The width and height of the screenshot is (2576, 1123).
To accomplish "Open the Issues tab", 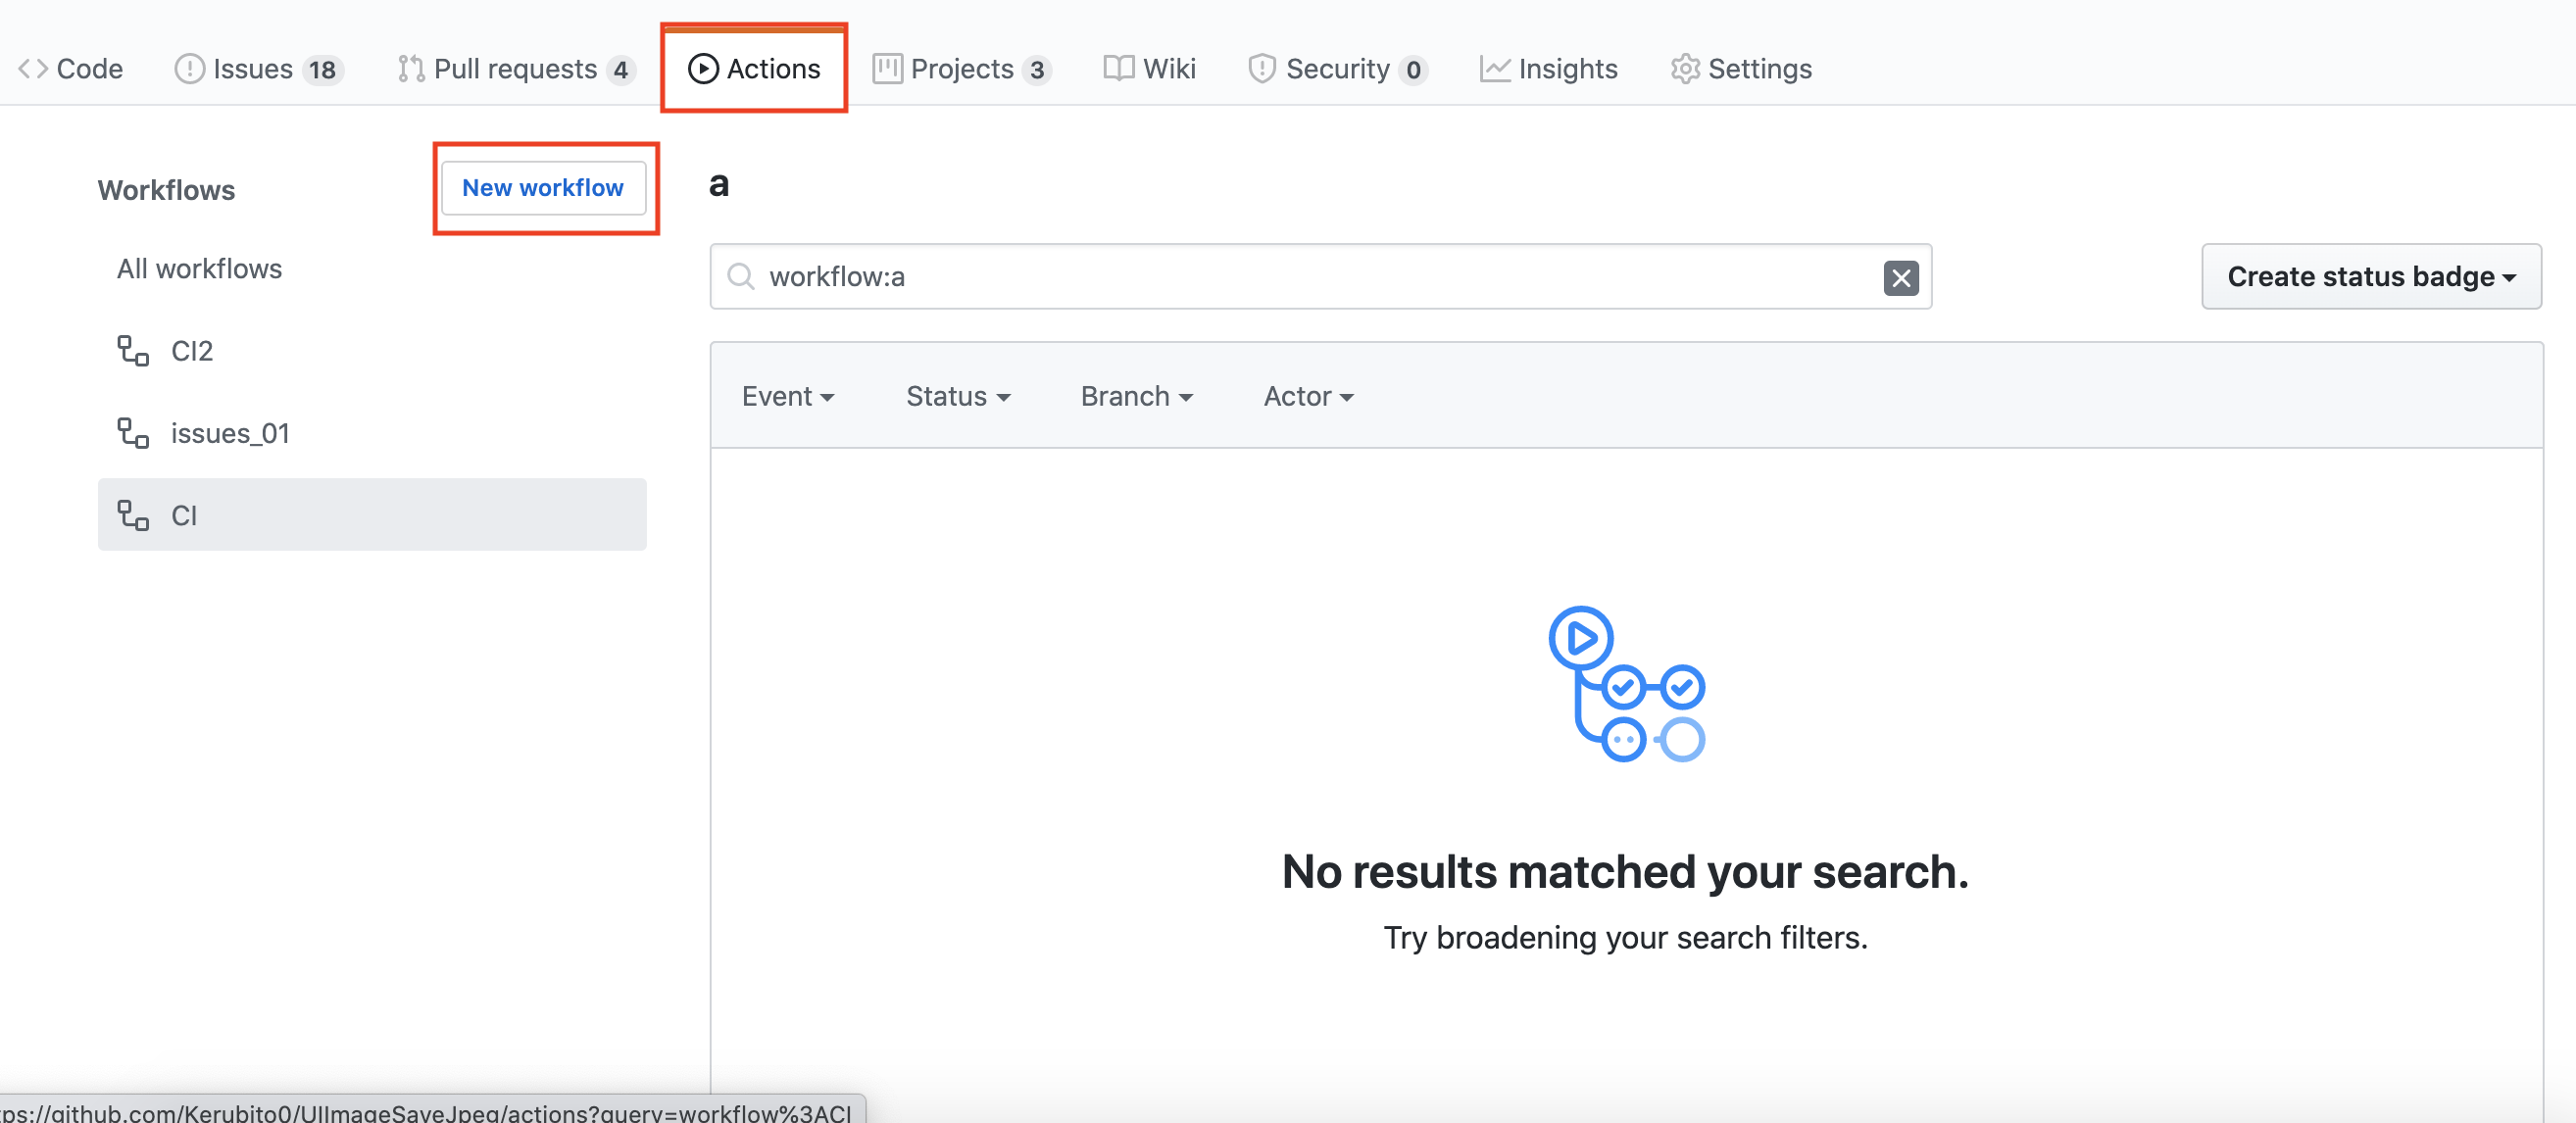I will [259, 69].
